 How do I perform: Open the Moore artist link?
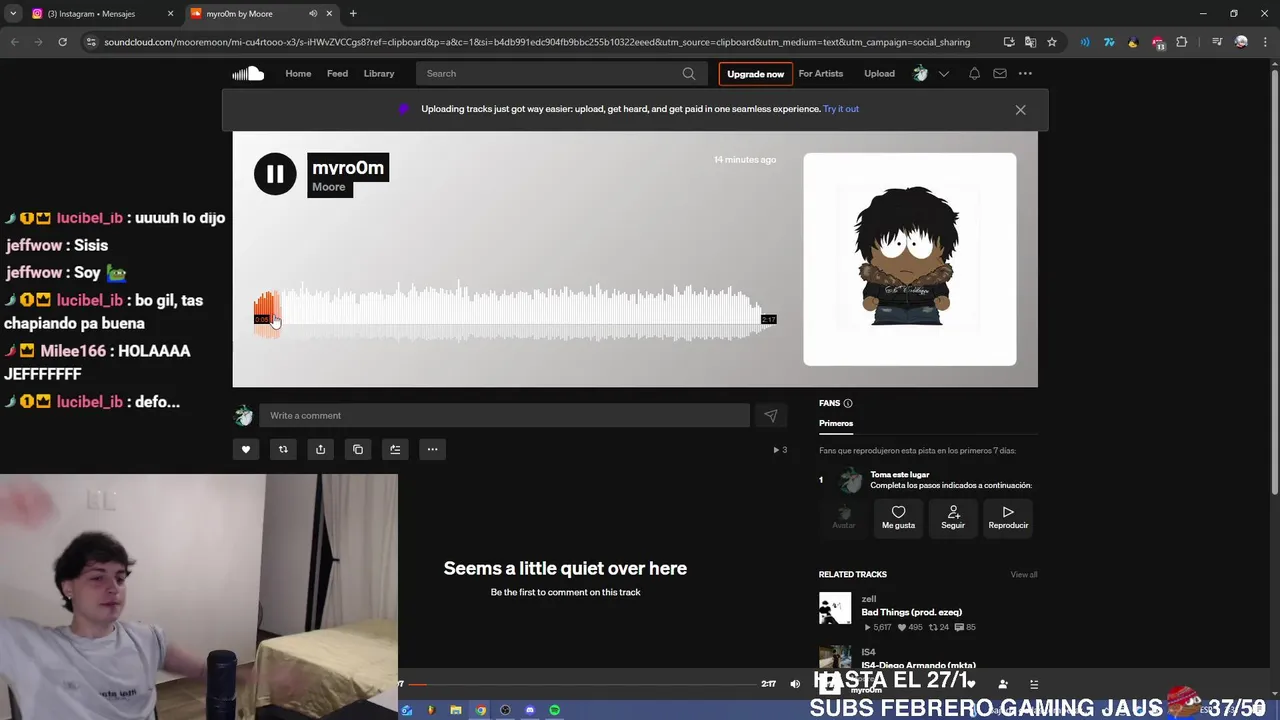328,187
